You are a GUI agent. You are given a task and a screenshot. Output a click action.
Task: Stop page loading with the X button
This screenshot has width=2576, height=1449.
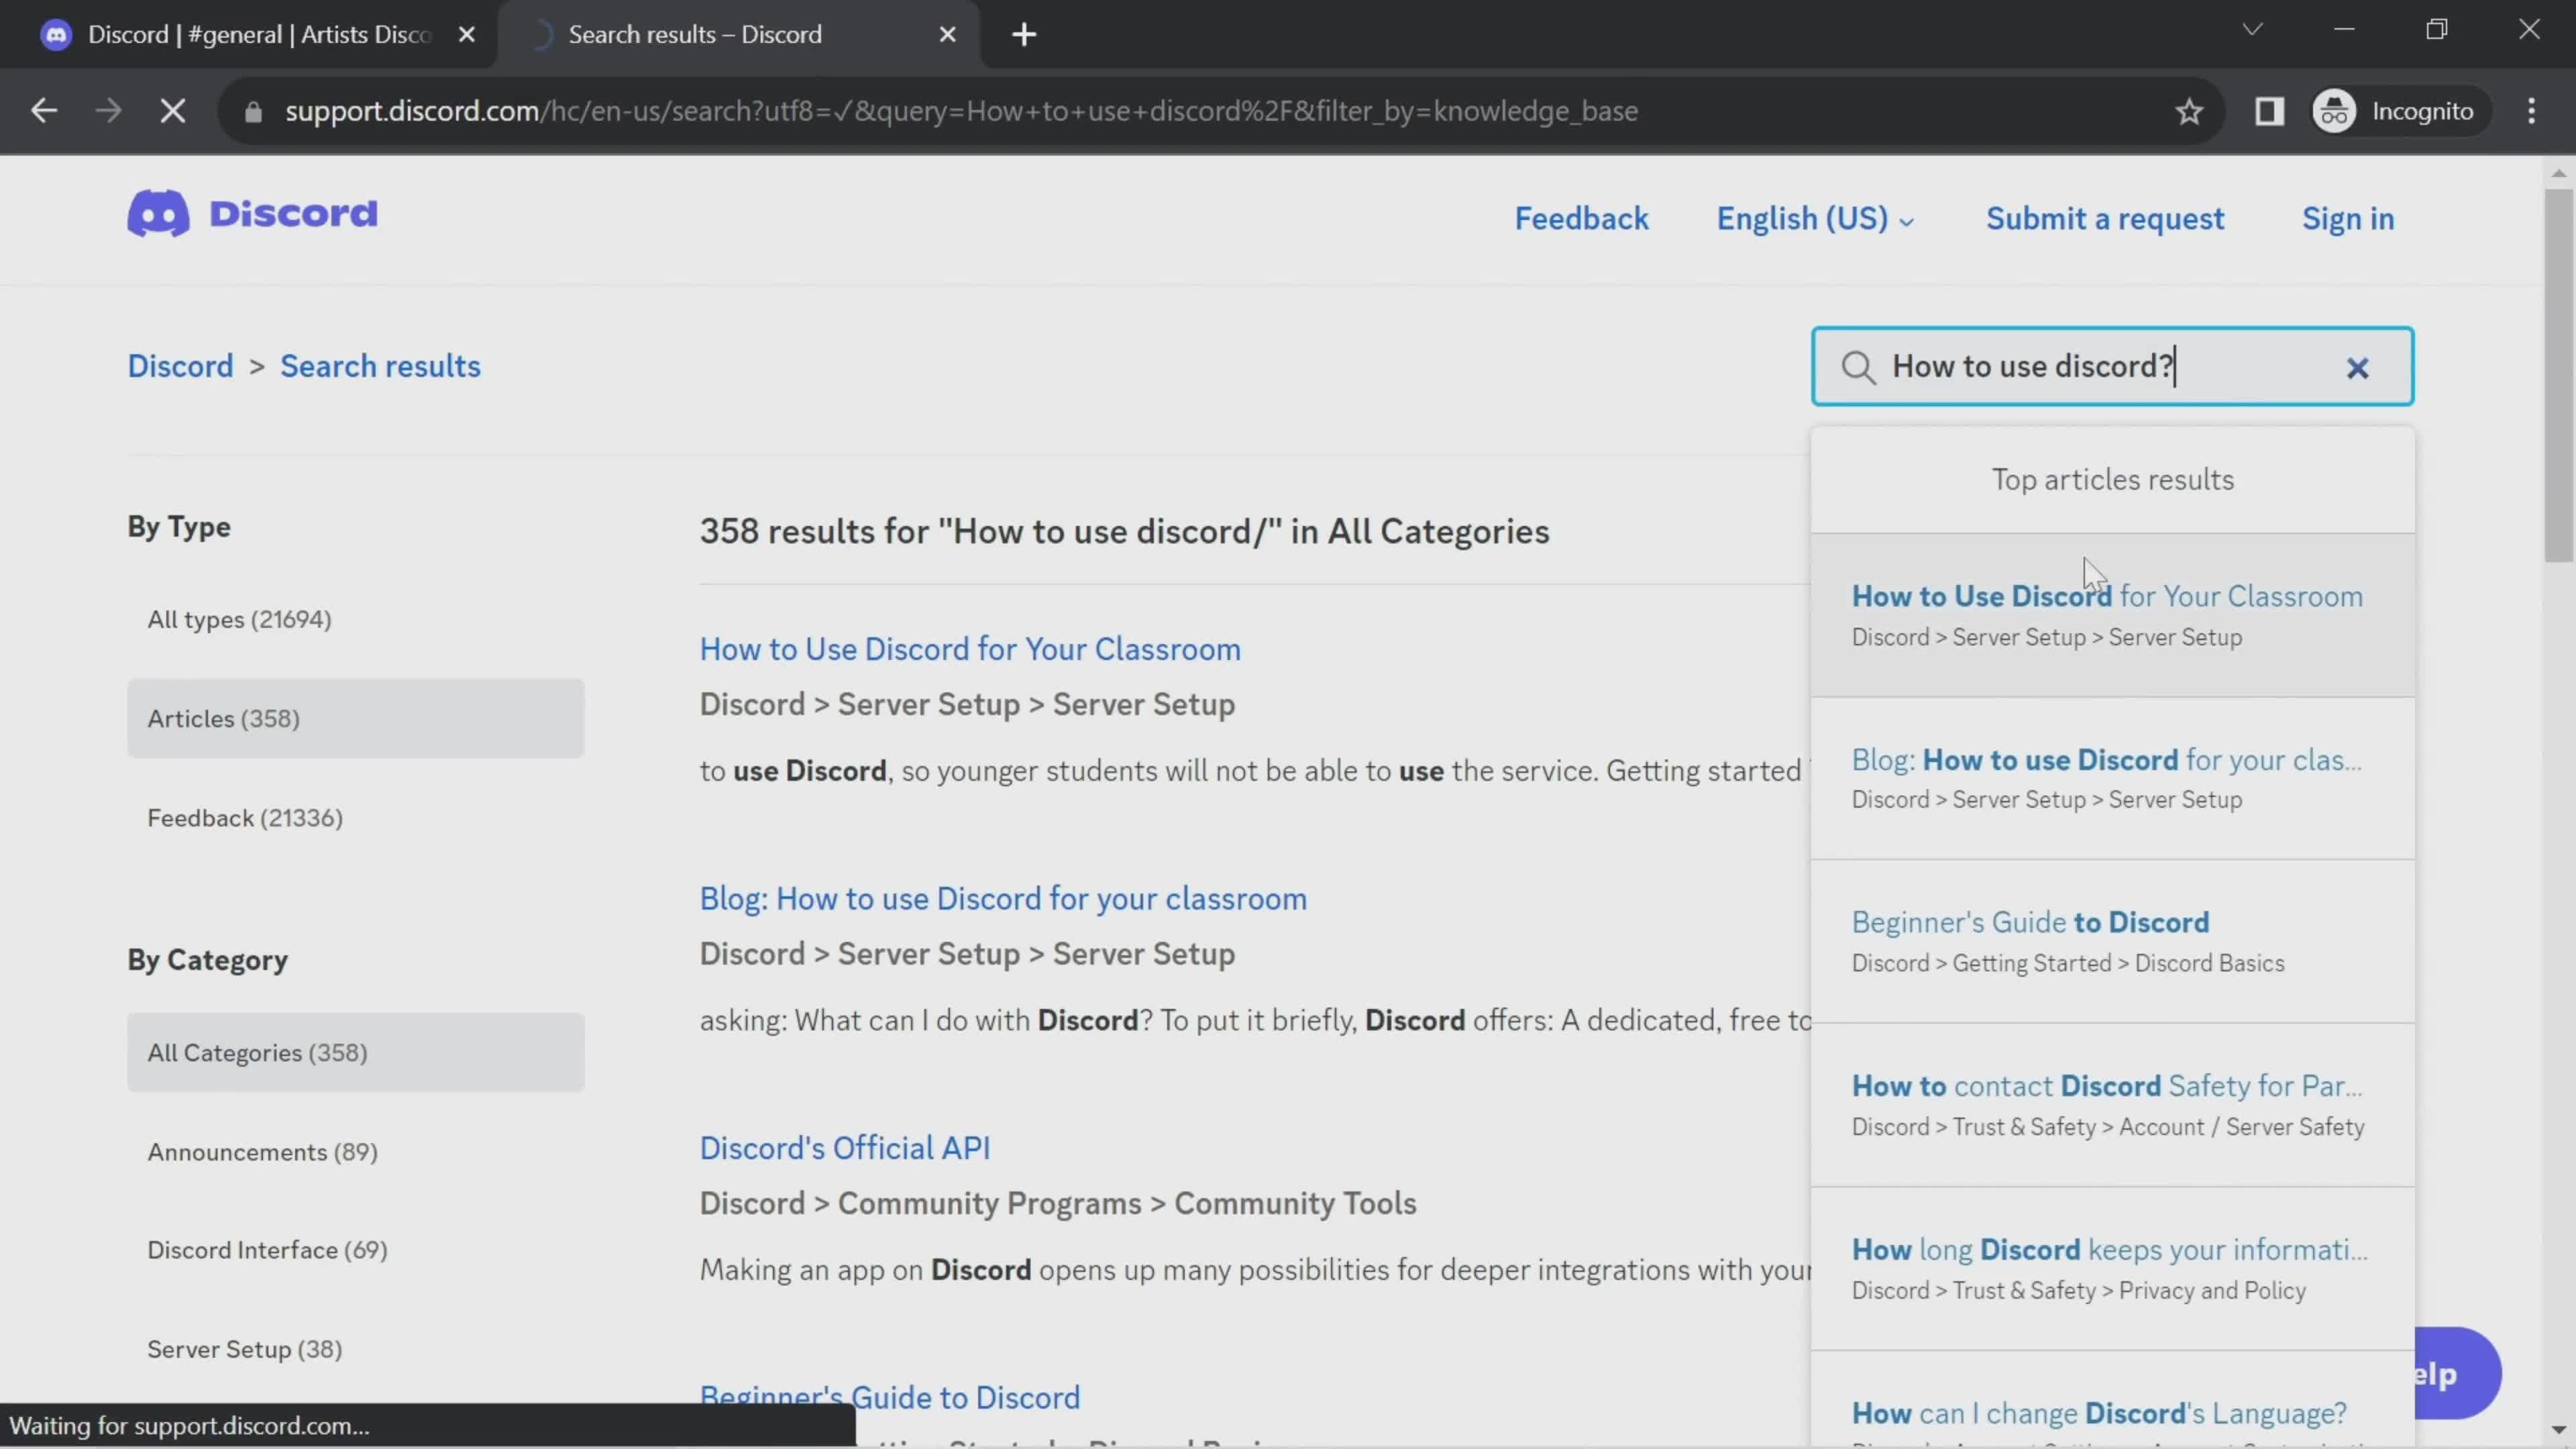173,111
